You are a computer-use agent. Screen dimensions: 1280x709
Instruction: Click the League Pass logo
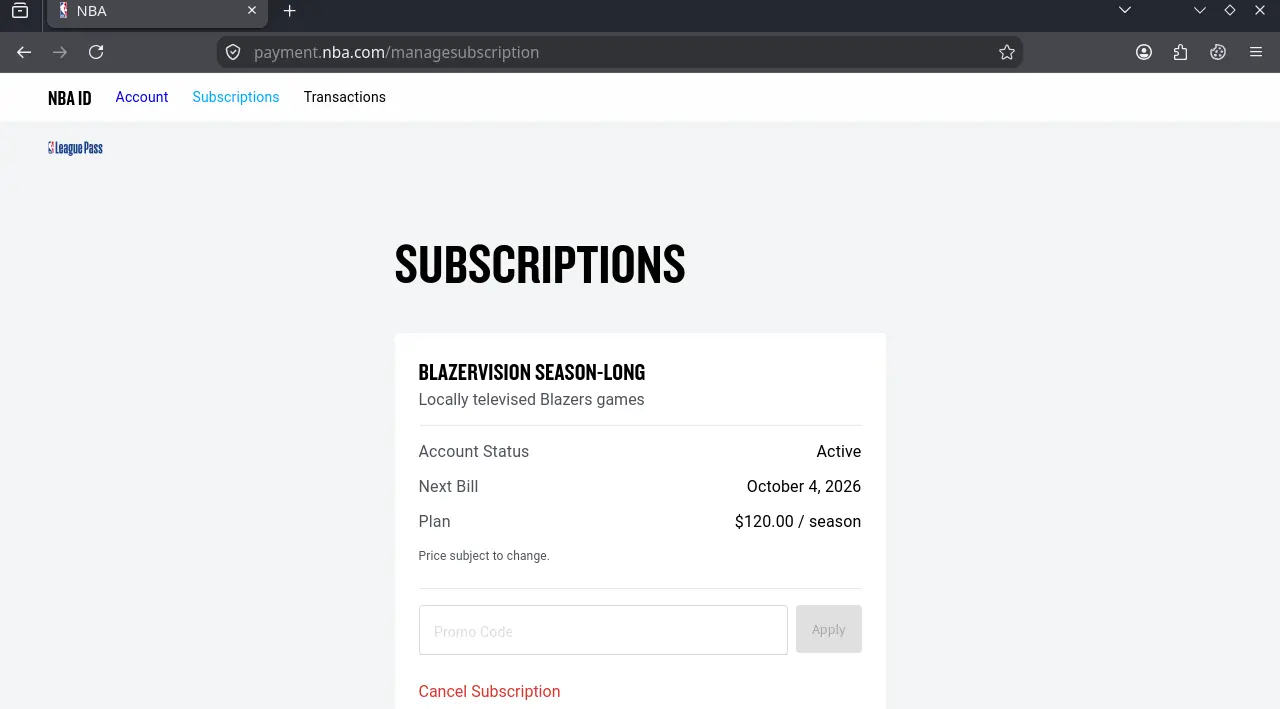coord(75,148)
